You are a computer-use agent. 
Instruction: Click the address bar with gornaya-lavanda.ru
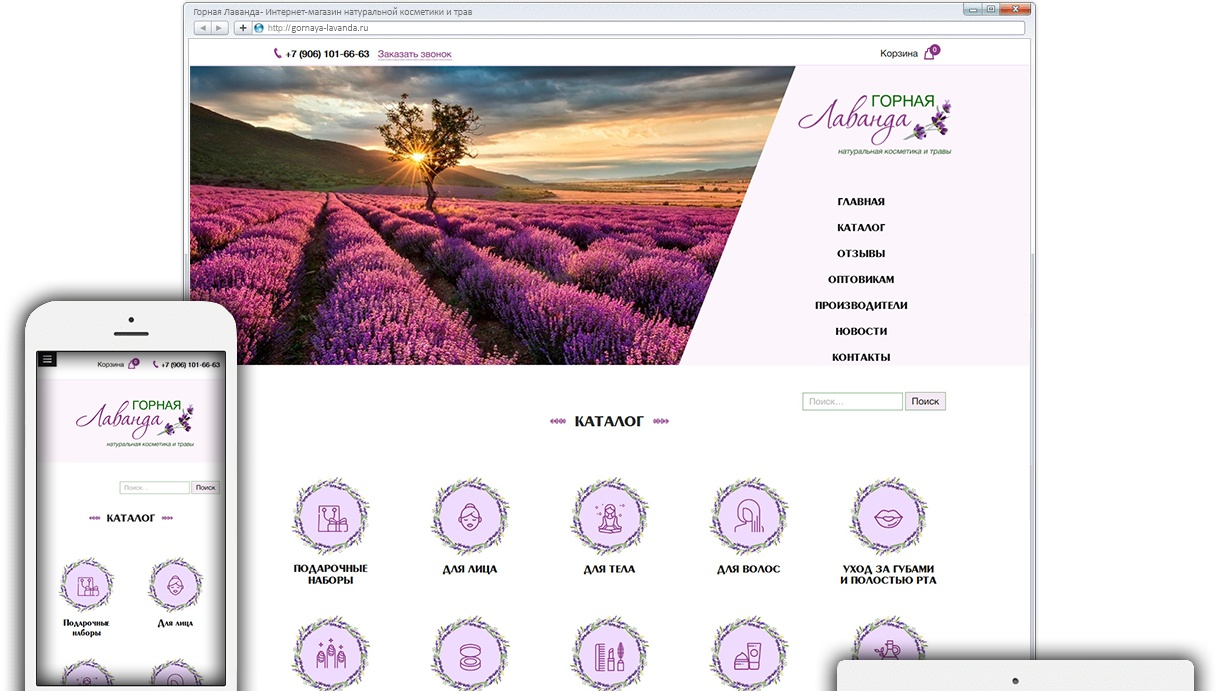coord(638,28)
